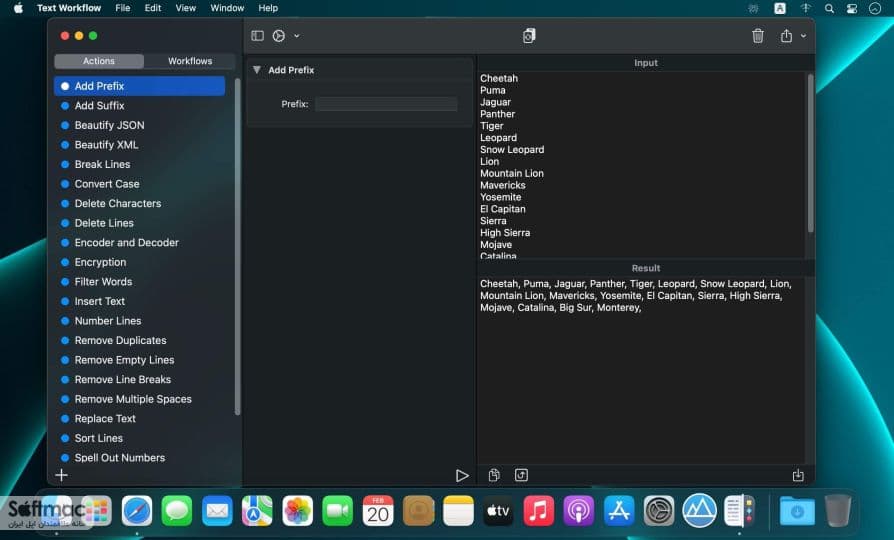This screenshot has height=540, width=894.
Task: Click the Input pane scrollbar
Action: (x=810, y=153)
